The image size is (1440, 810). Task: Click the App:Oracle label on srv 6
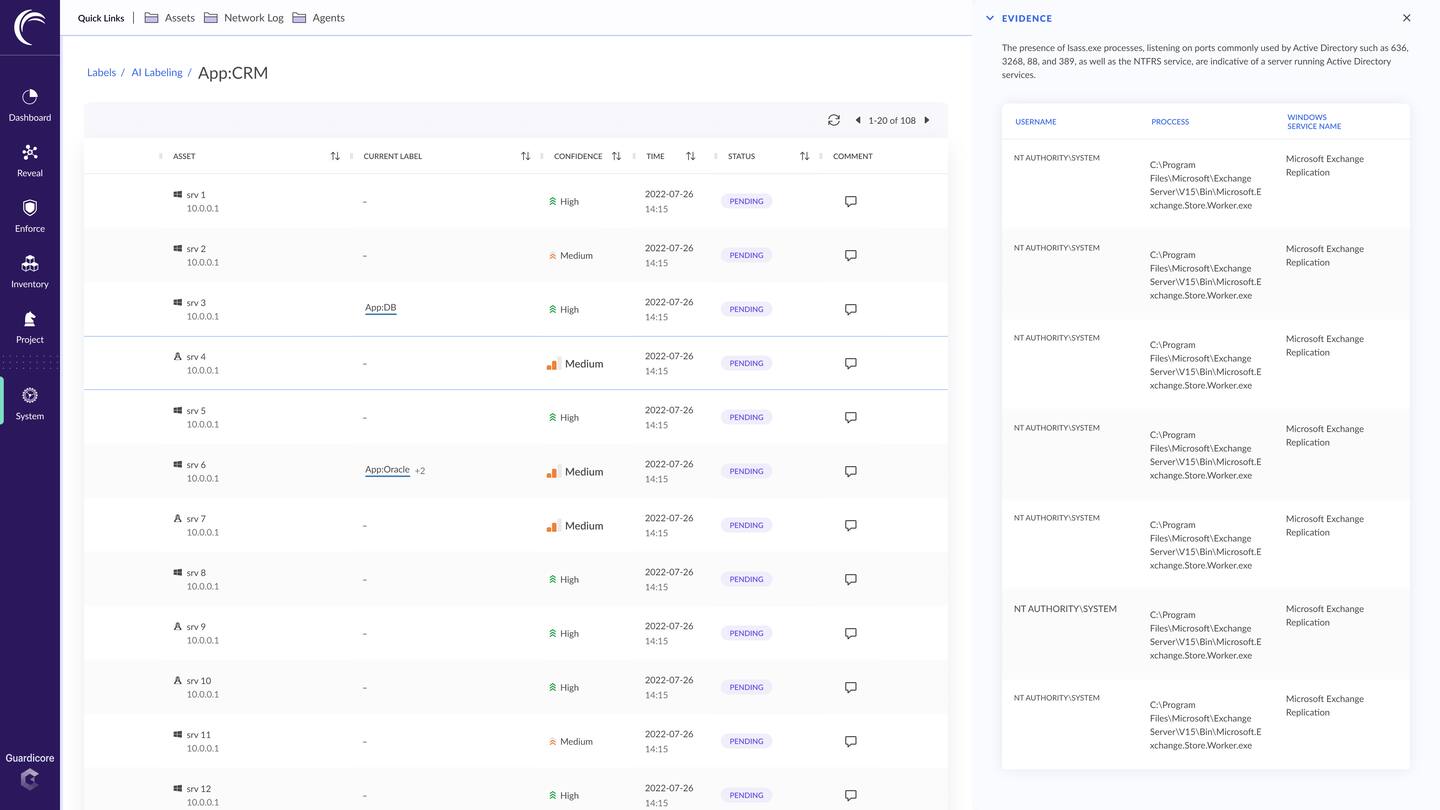click(x=387, y=470)
